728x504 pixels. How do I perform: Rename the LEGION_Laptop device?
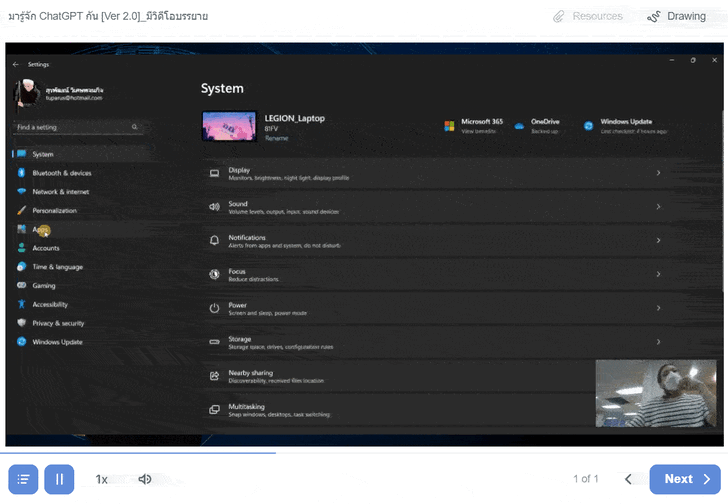coord(276,138)
